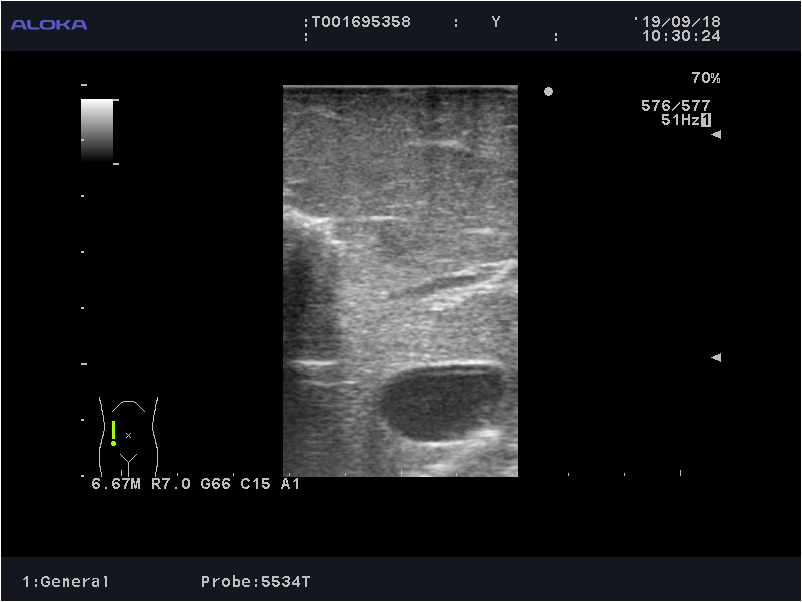Select the lower focus triangle marker
The width and height of the screenshot is (802, 602).
click(716, 358)
